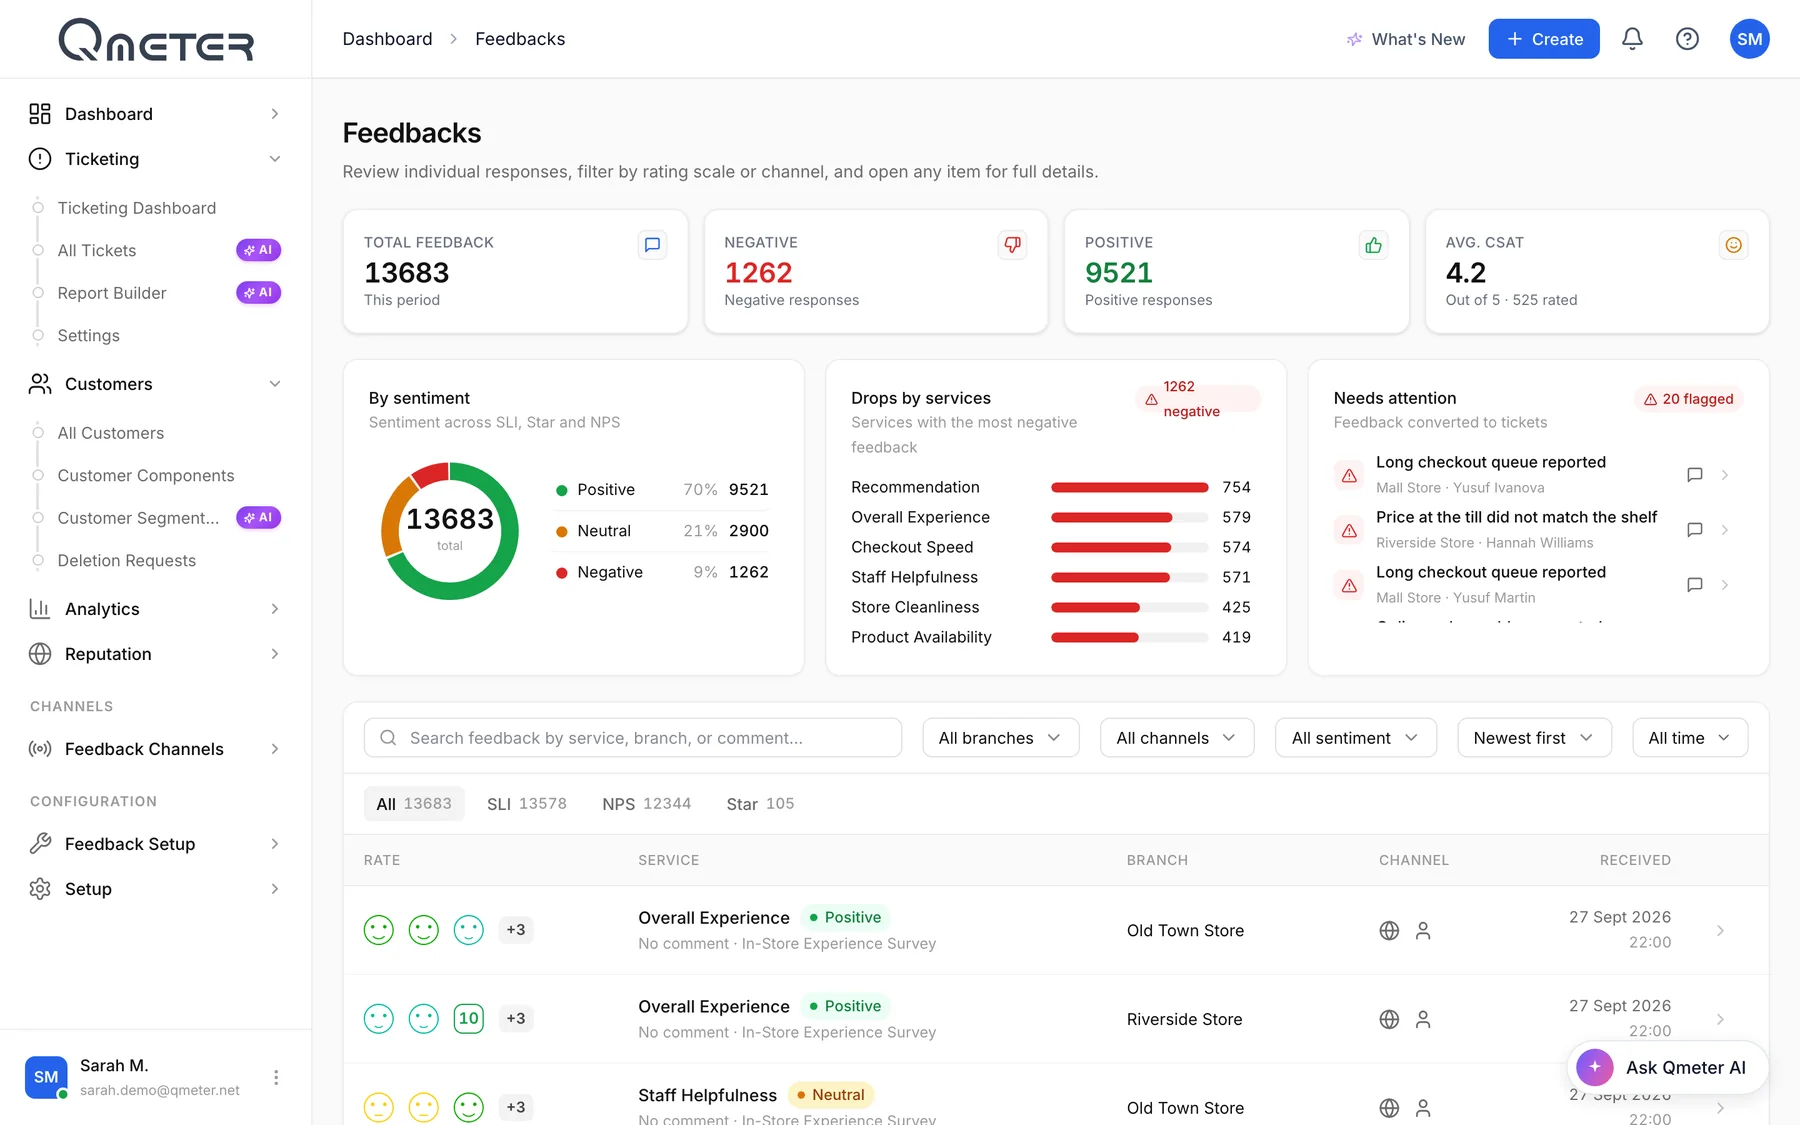Expand the Setup section chevron

click(275, 889)
